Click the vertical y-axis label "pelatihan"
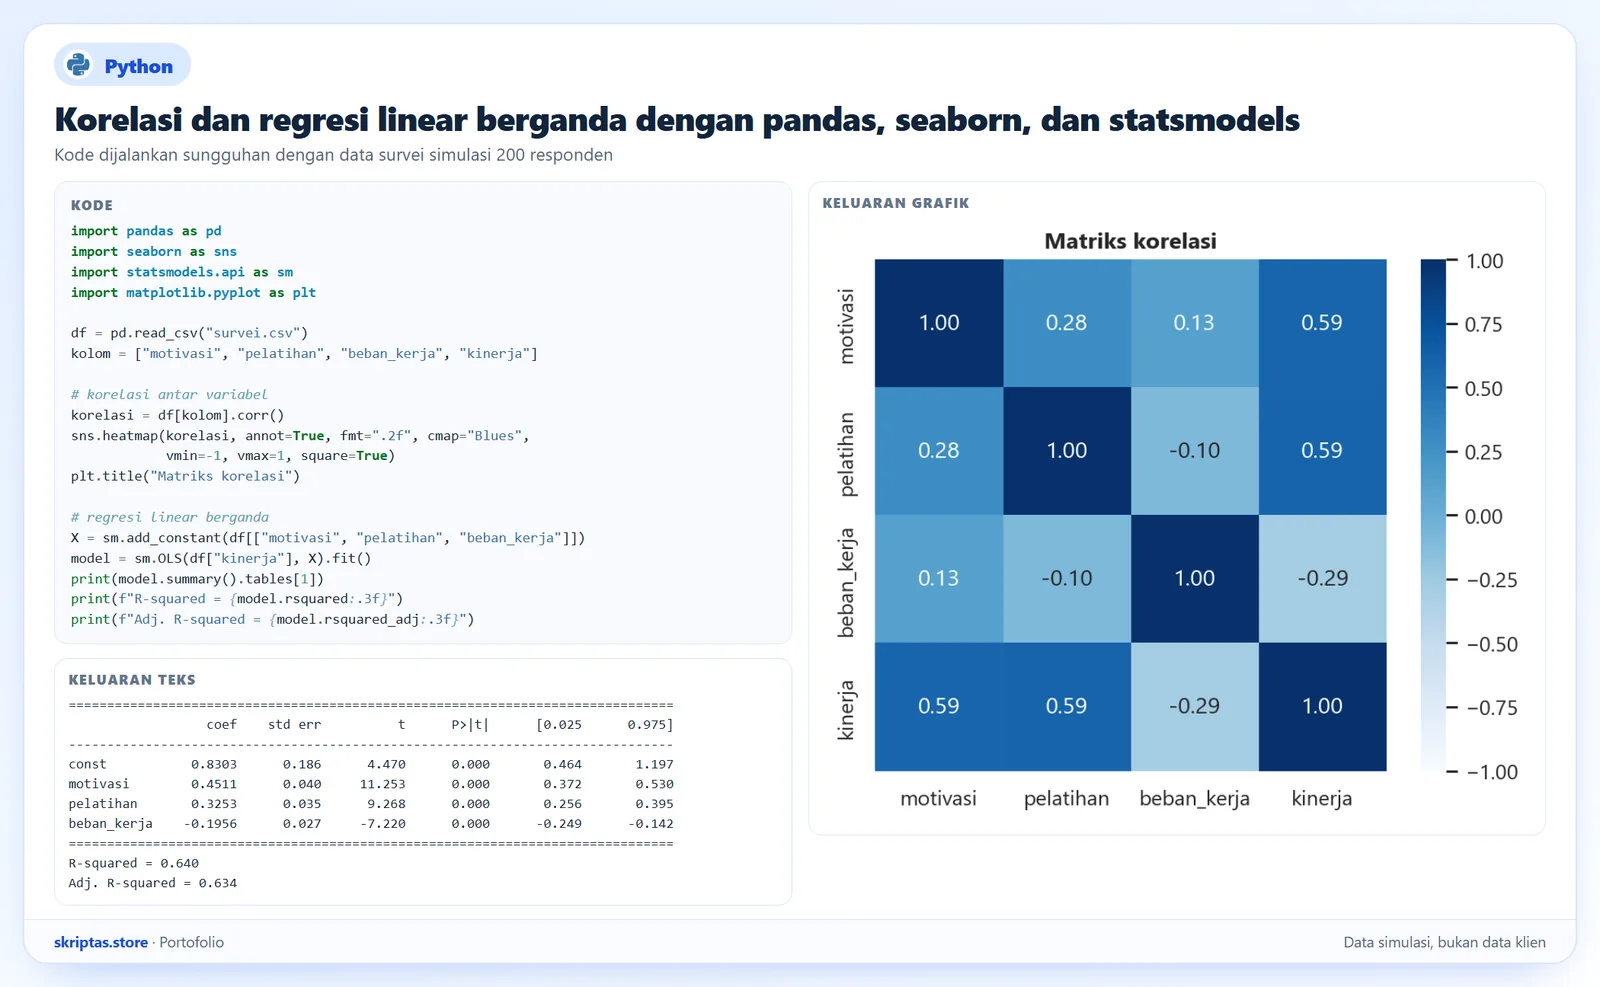This screenshot has height=987, width=1600. (846, 454)
